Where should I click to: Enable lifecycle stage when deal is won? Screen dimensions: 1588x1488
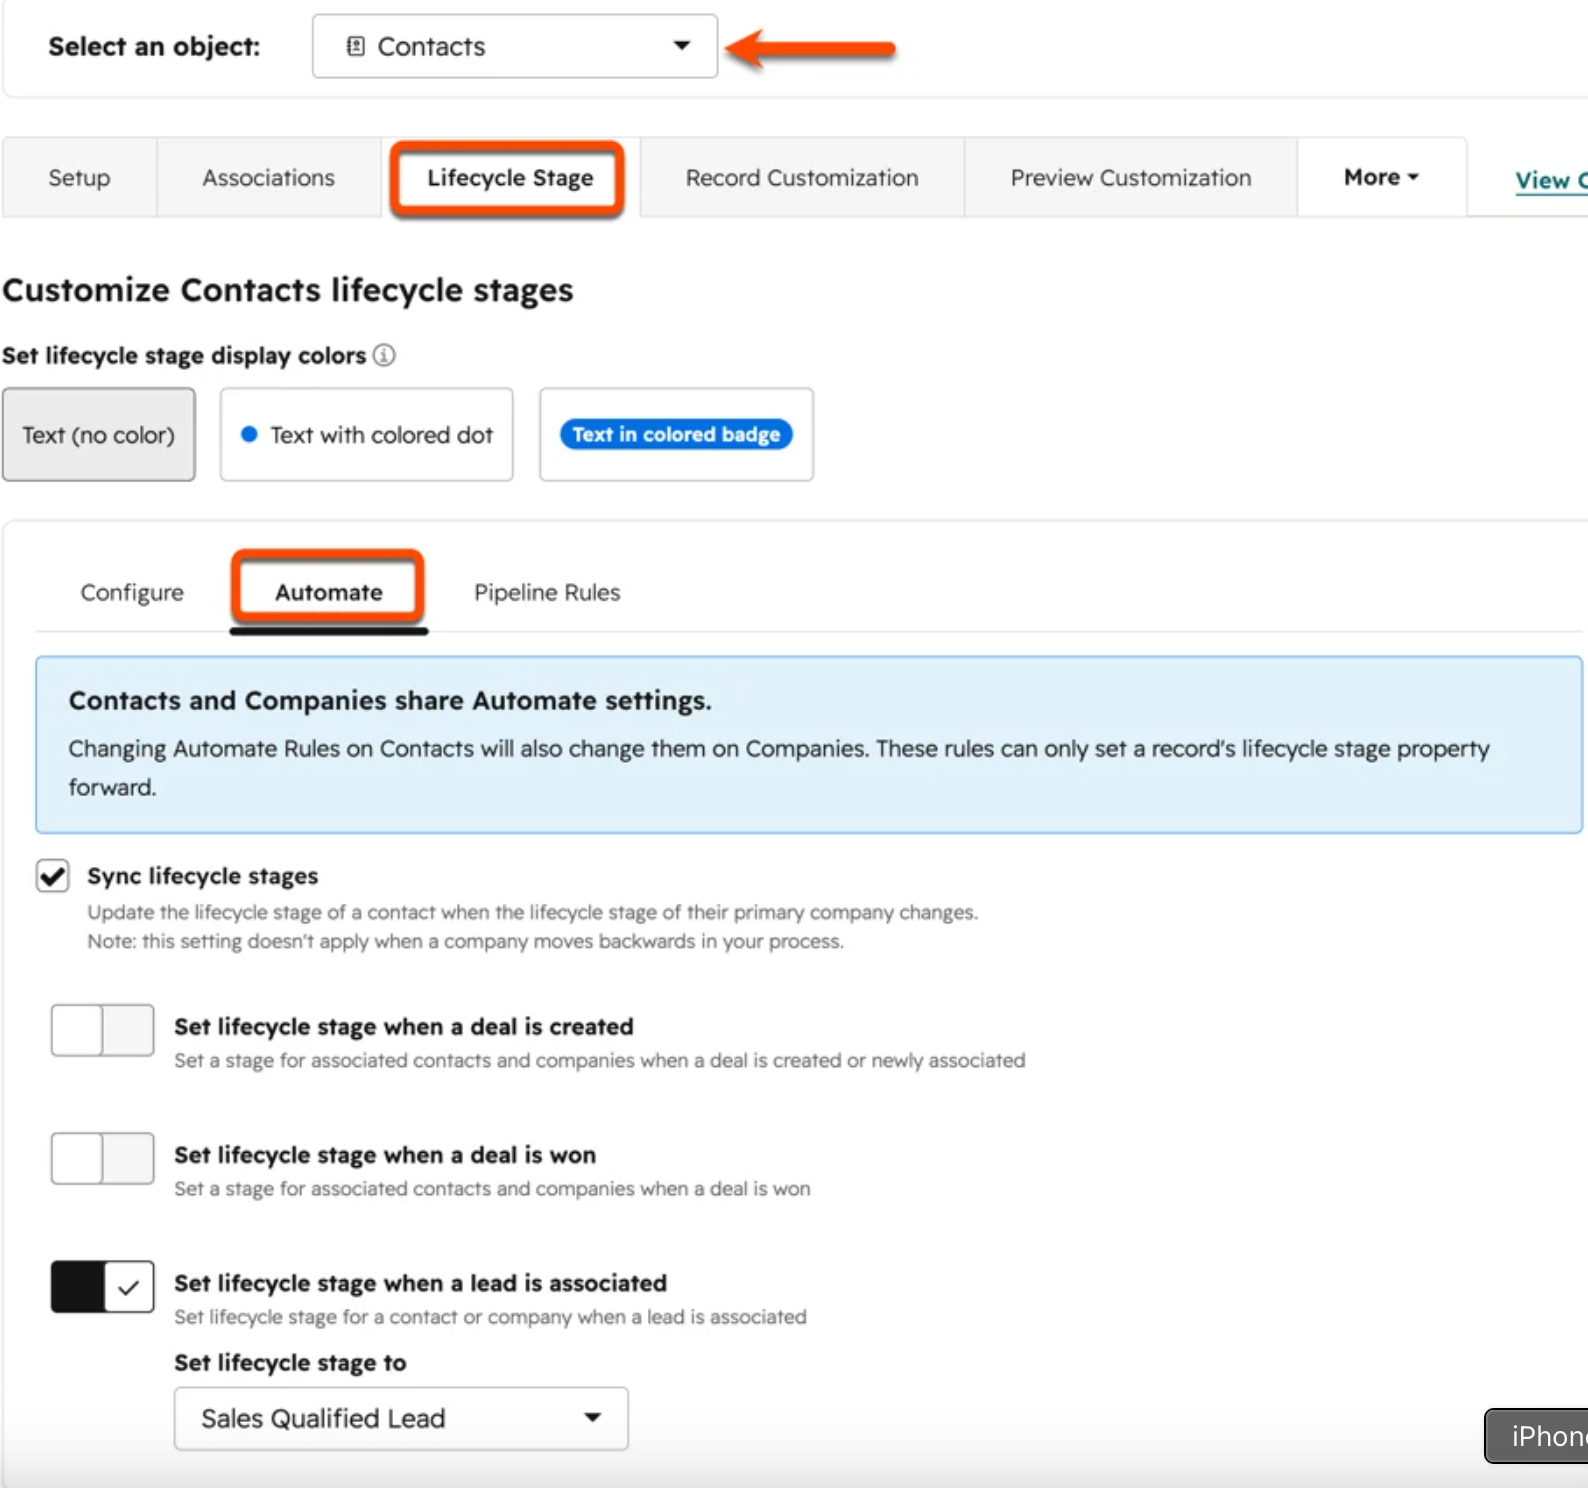tap(102, 1158)
